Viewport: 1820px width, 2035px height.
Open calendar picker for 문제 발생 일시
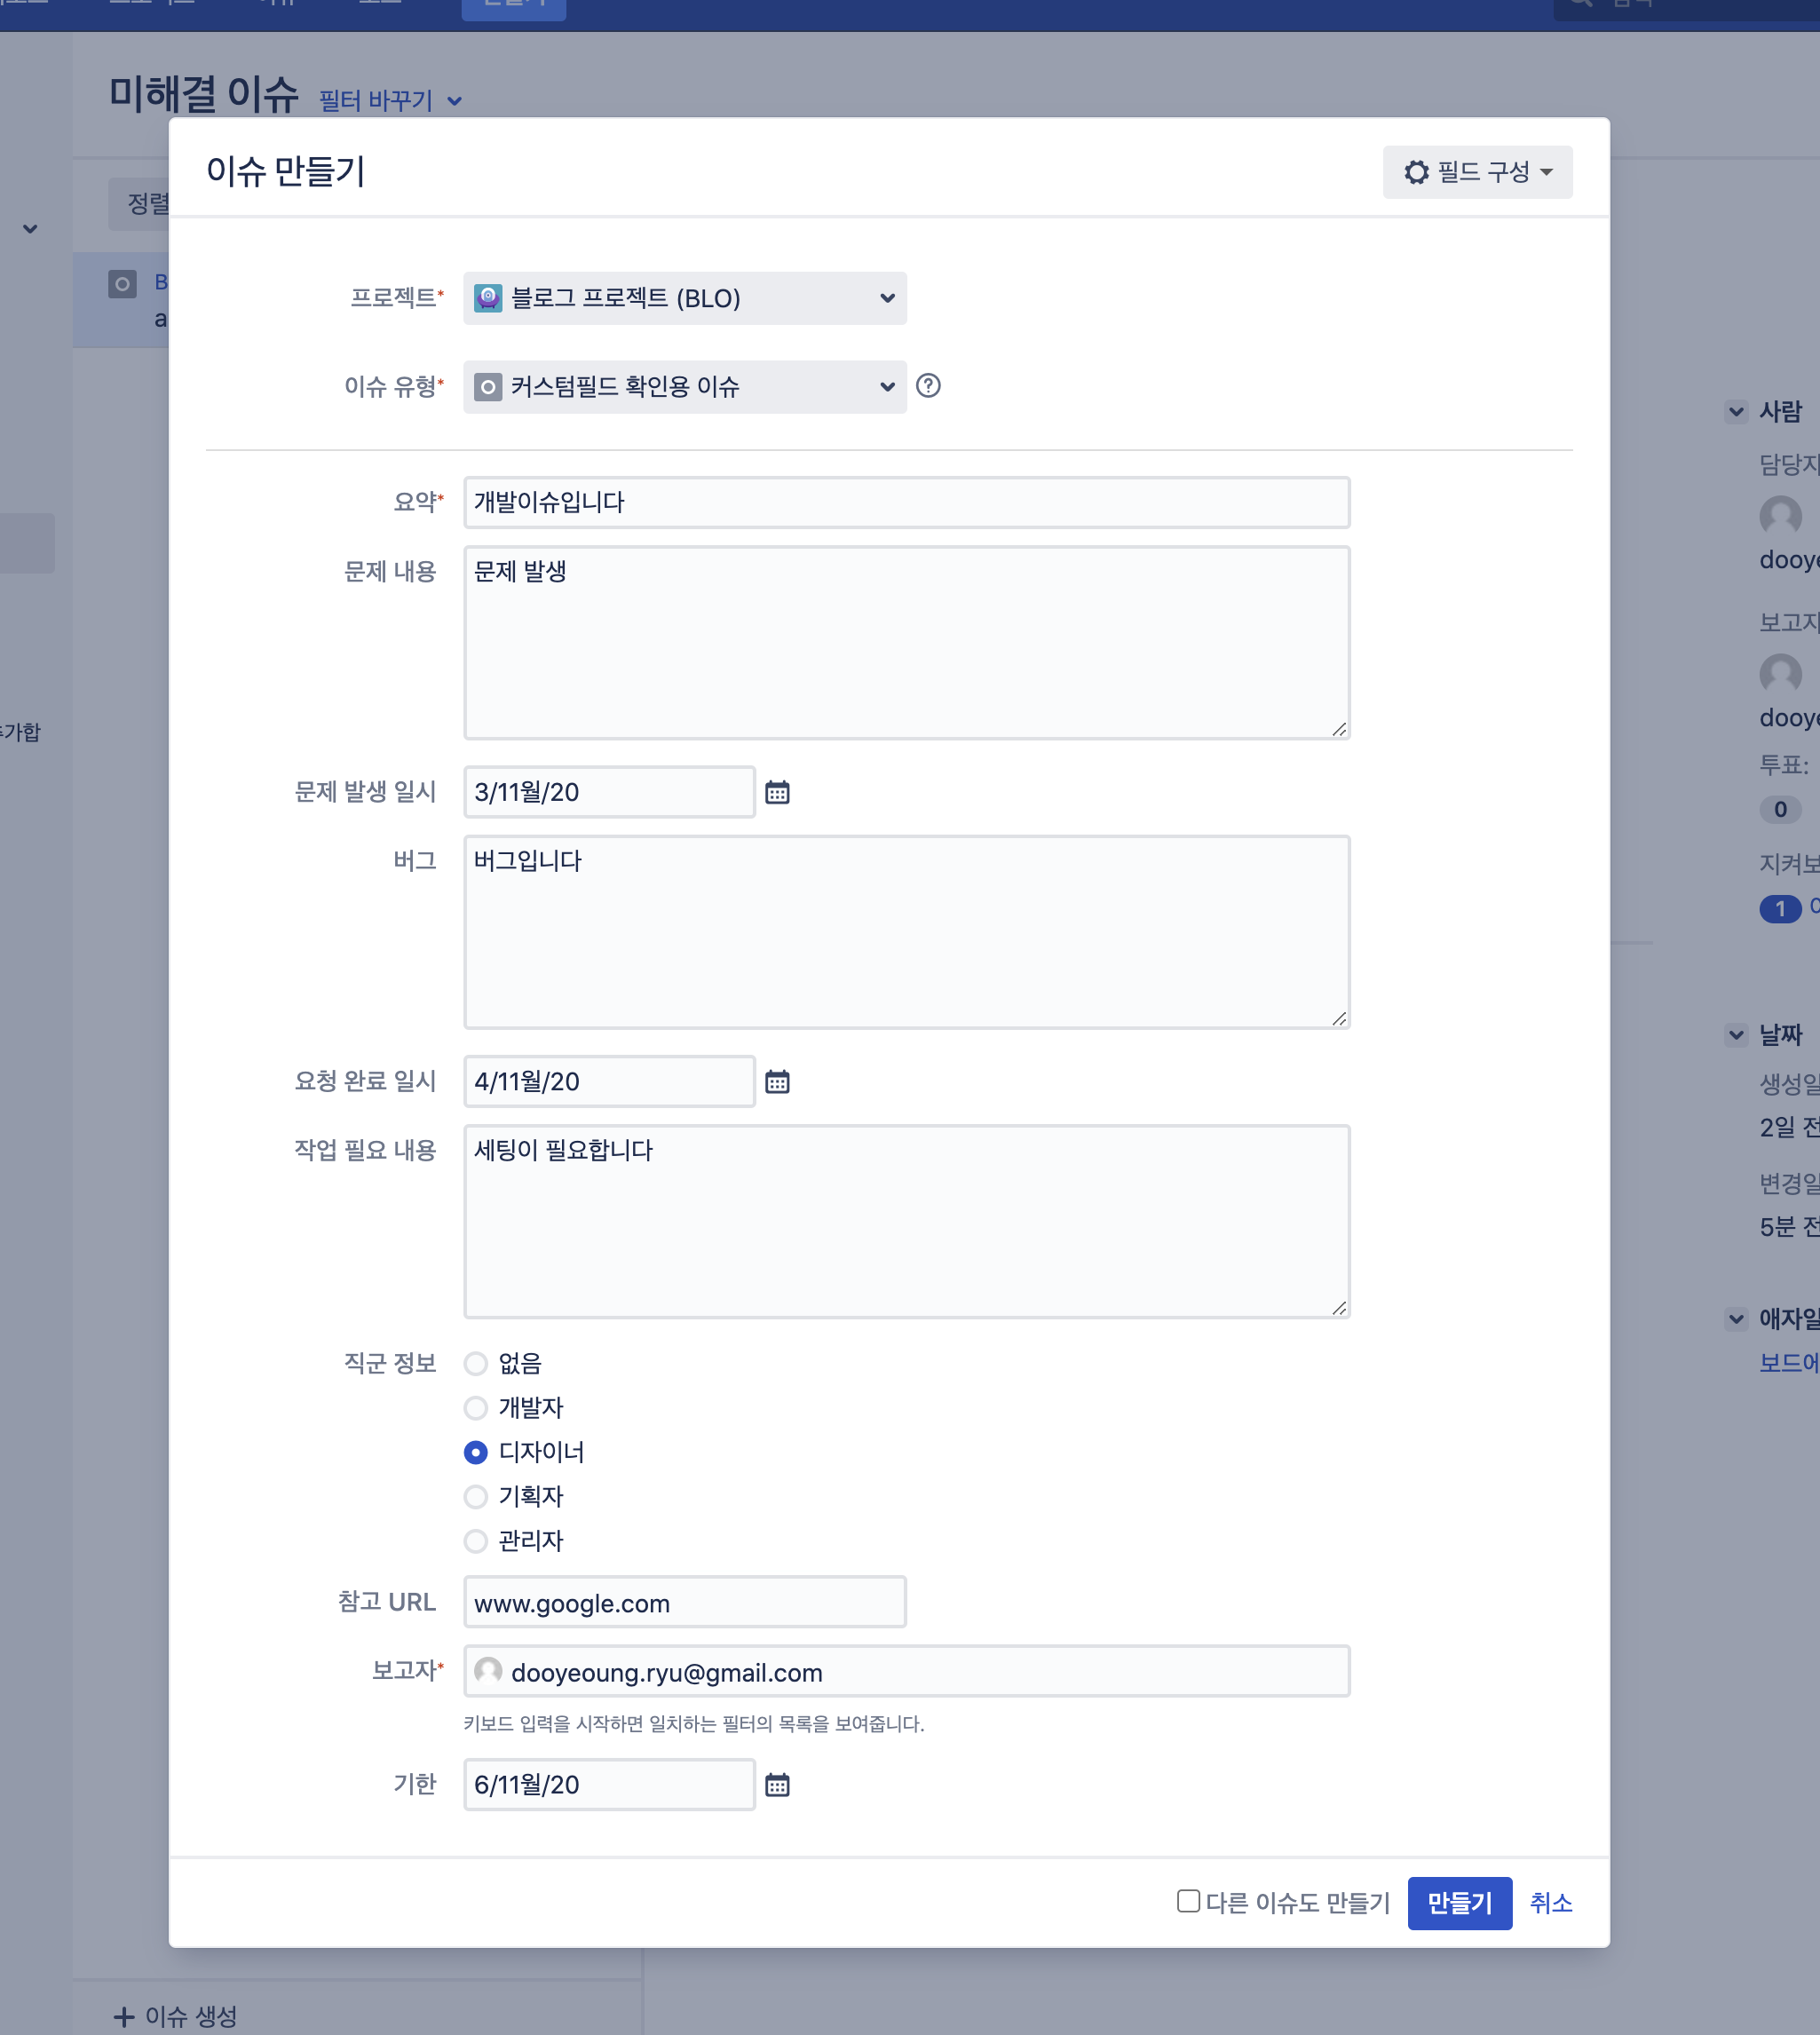[x=777, y=792]
